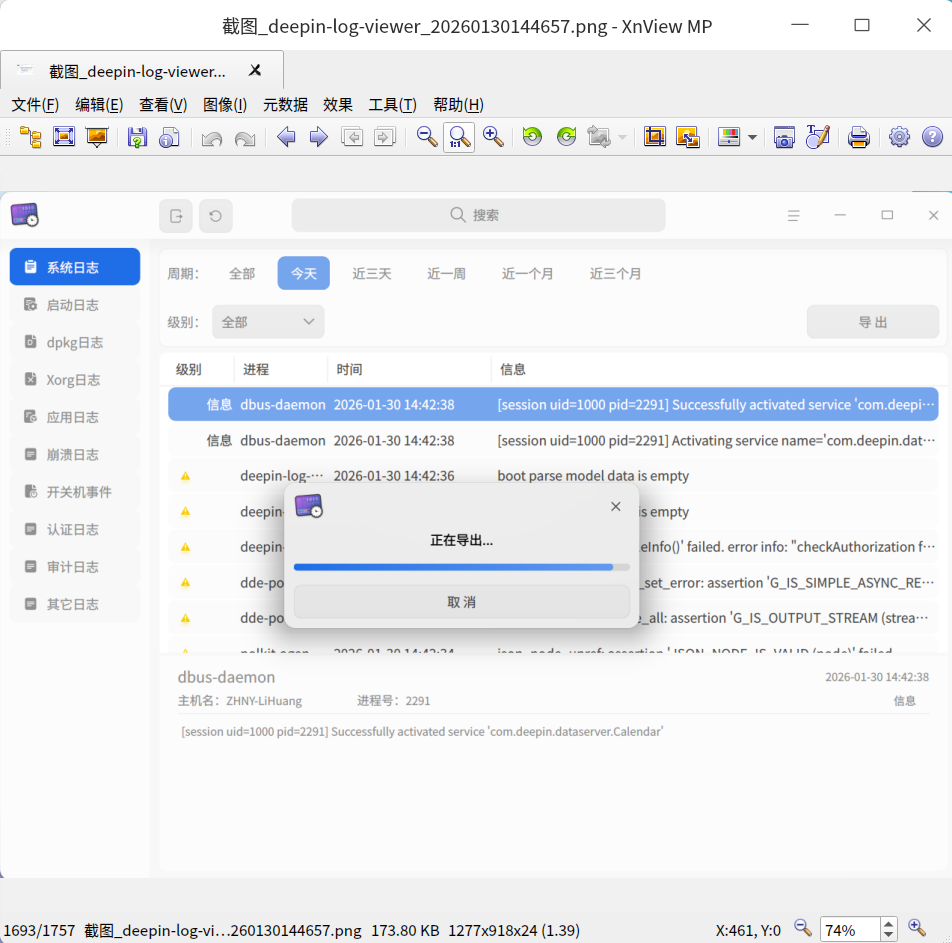Viewport: 952px width, 943px height.
Task: Open the 元数据 menu
Action: (285, 104)
